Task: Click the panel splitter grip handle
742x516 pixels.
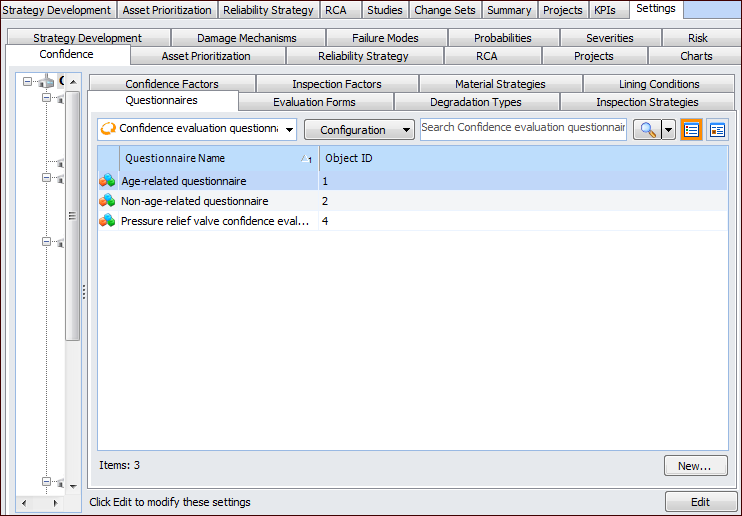Action: click(84, 292)
